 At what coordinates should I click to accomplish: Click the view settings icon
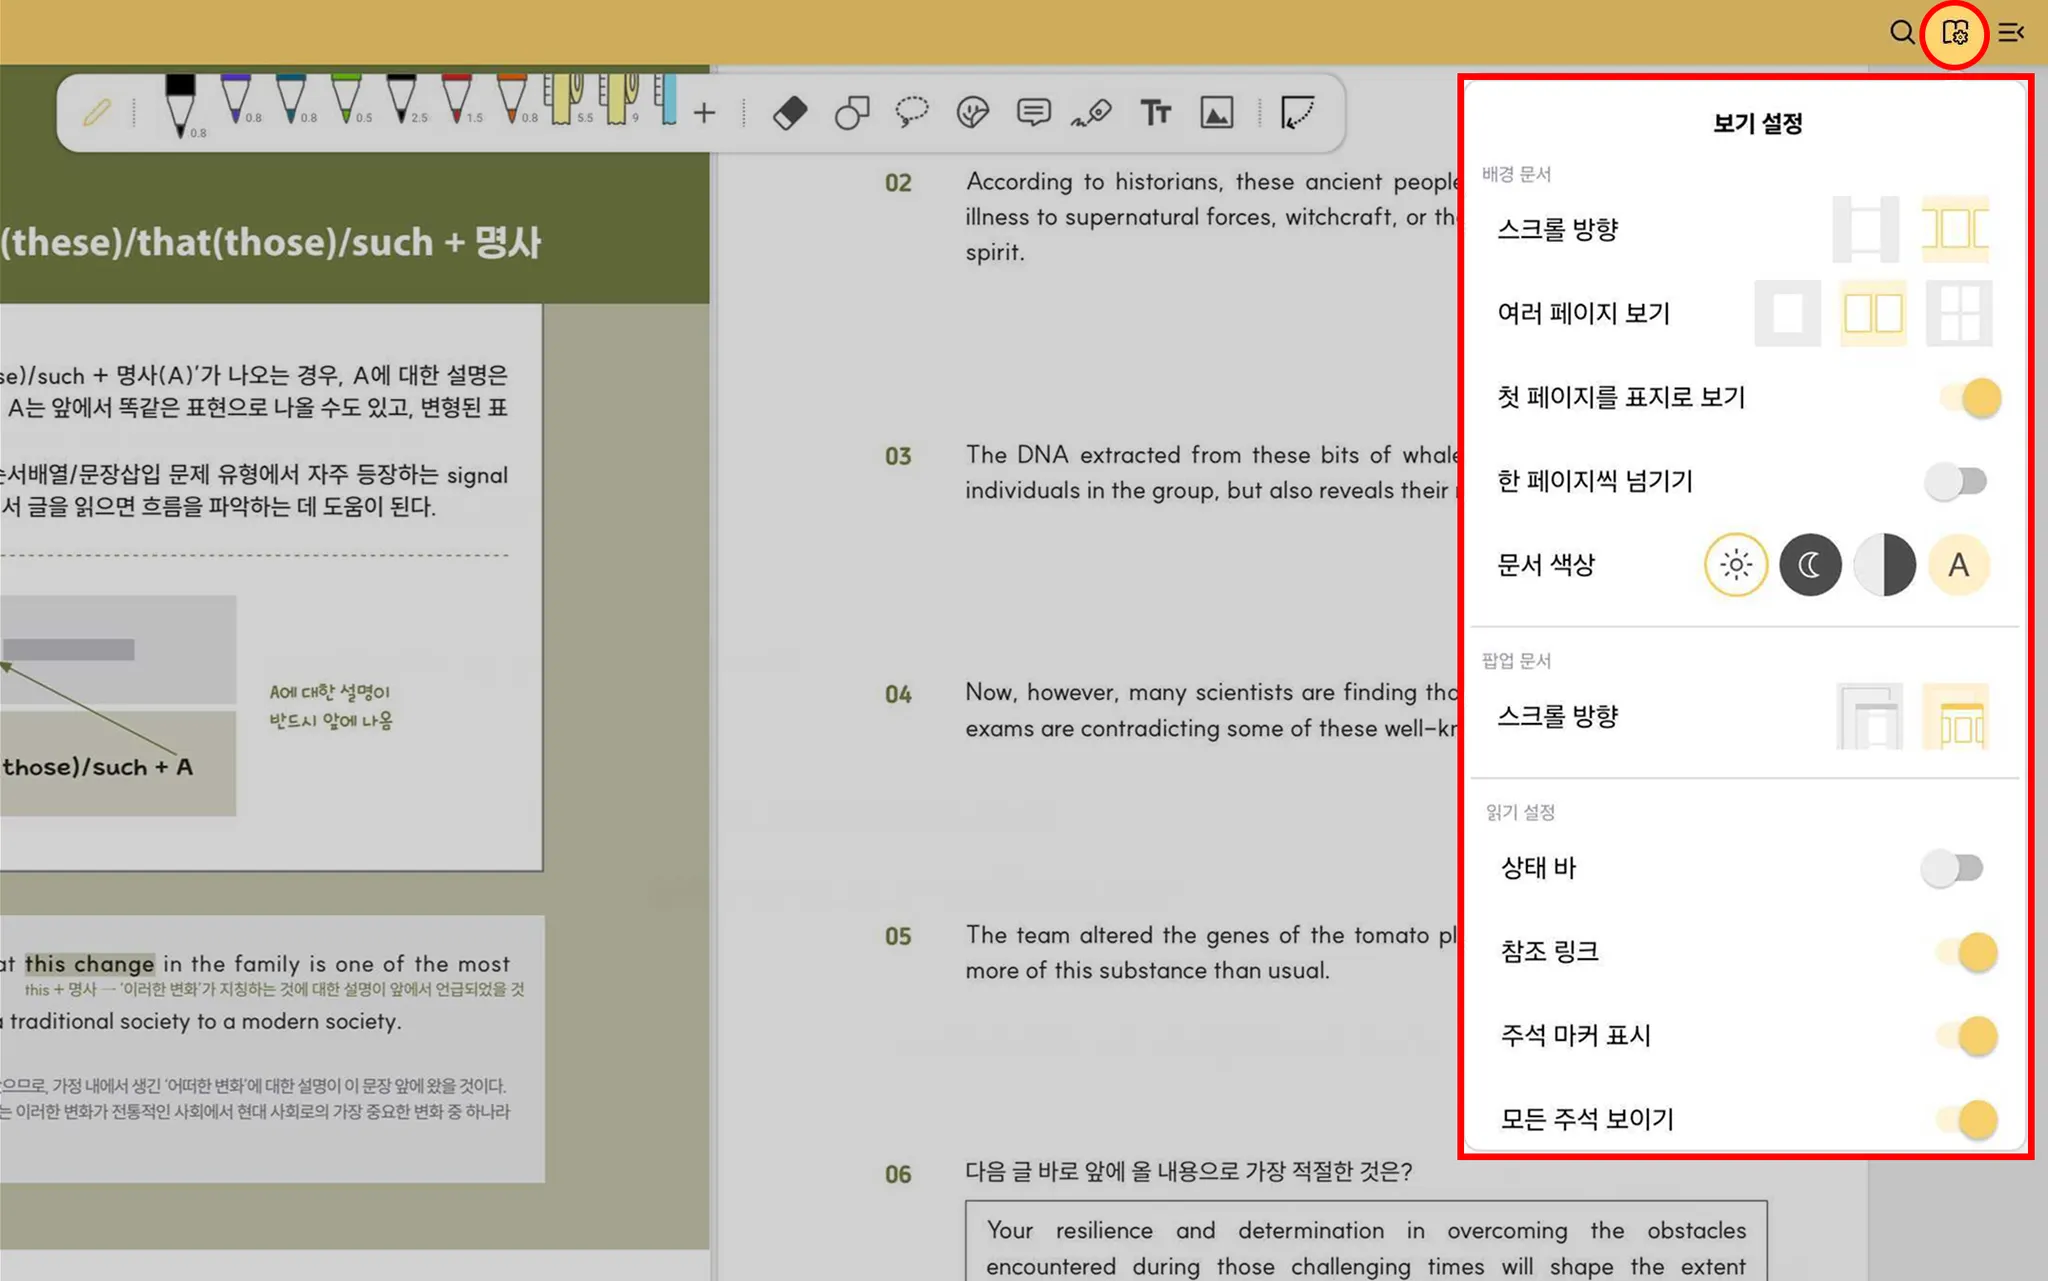1954,33
